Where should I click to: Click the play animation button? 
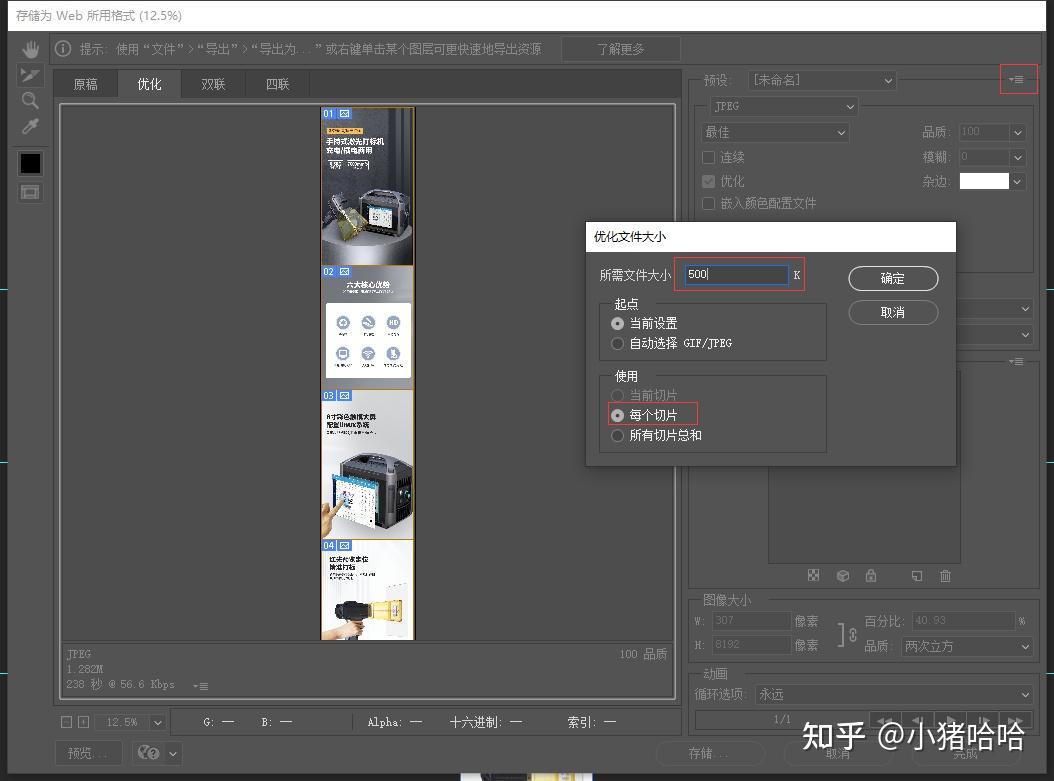tap(950, 721)
